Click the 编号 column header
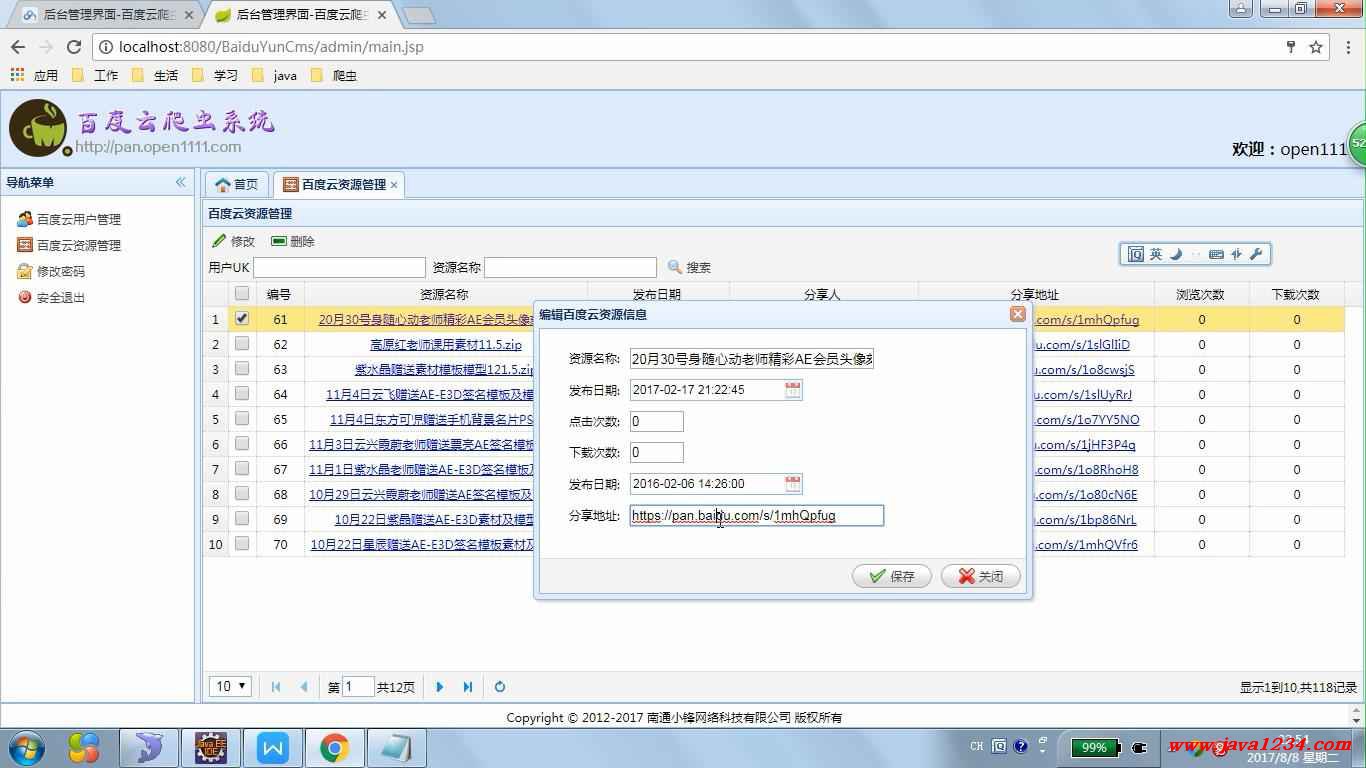 coord(280,294)
